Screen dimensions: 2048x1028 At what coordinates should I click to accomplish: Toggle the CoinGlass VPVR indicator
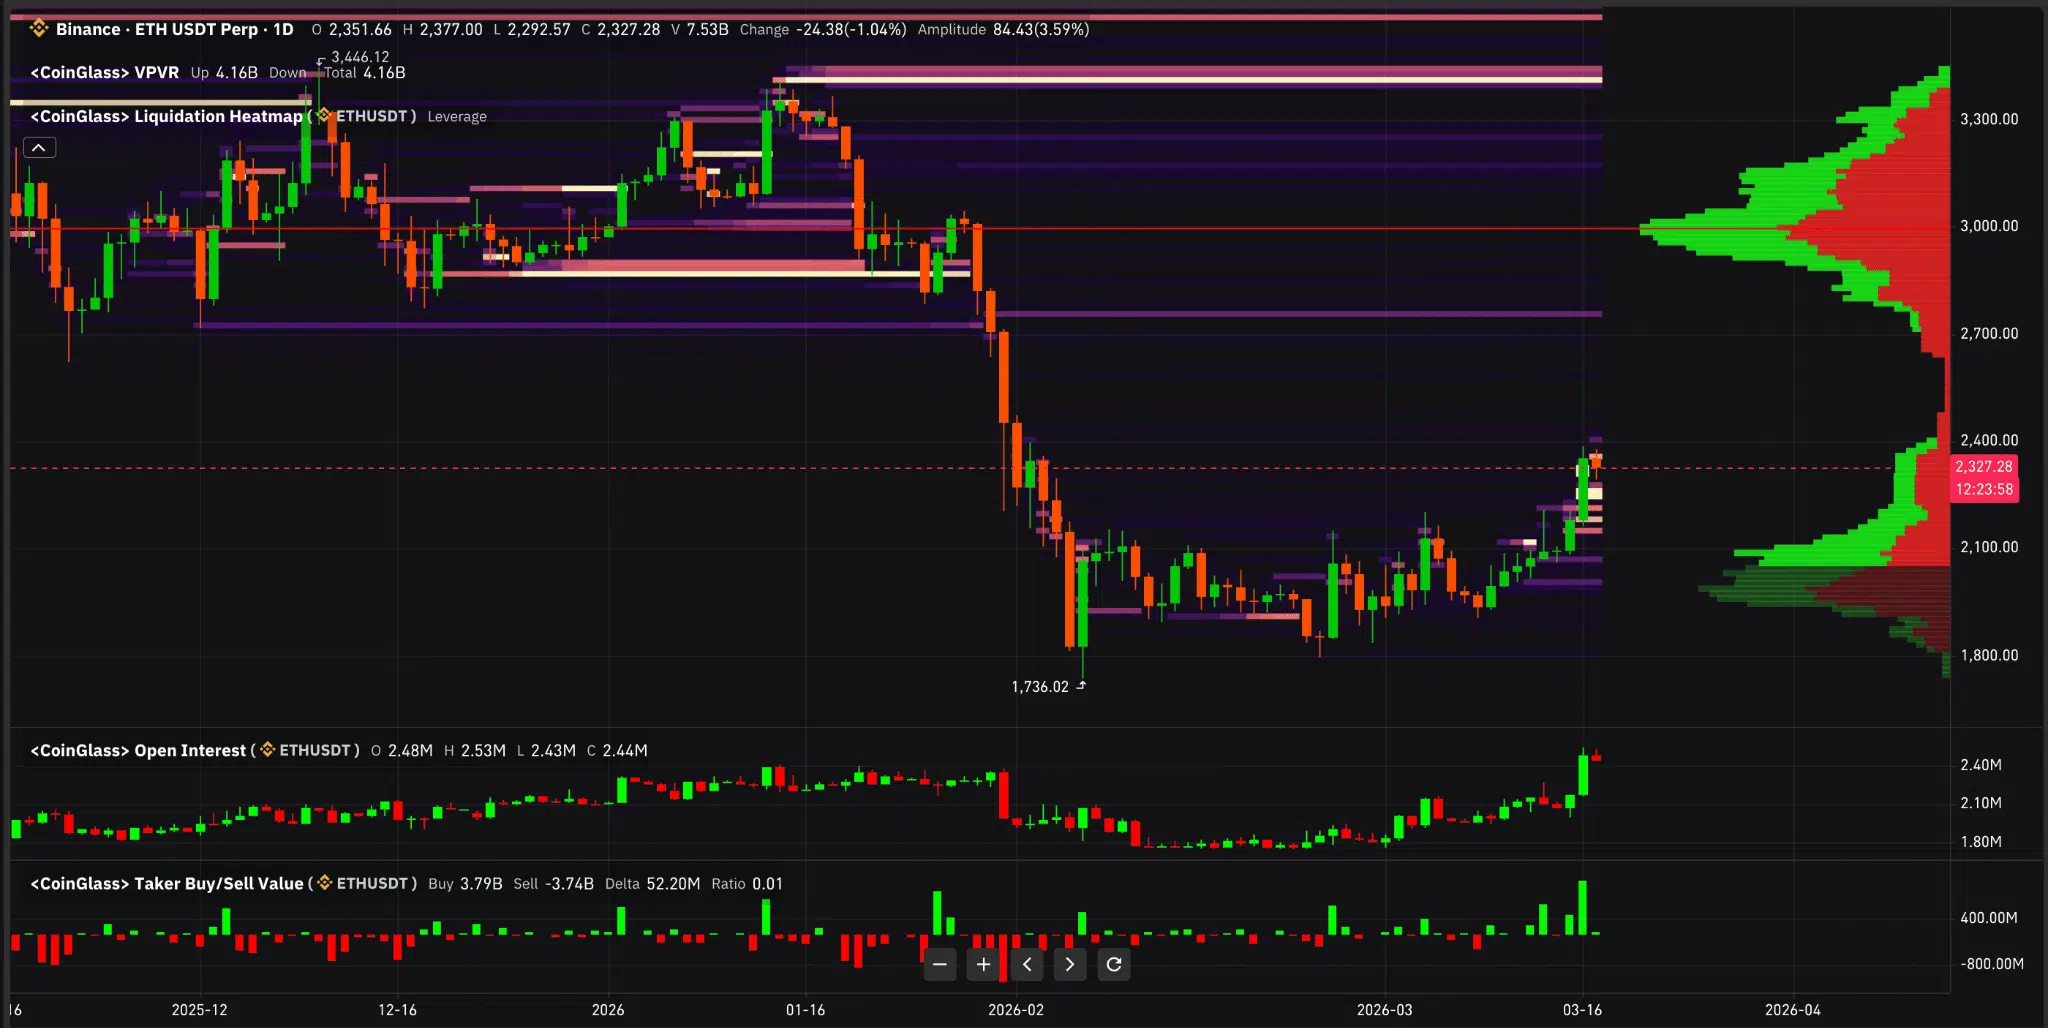click(104, 72)
